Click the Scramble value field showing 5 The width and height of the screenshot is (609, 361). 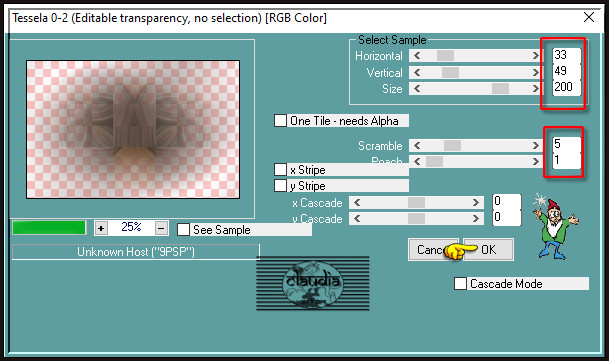coord(567,144)
